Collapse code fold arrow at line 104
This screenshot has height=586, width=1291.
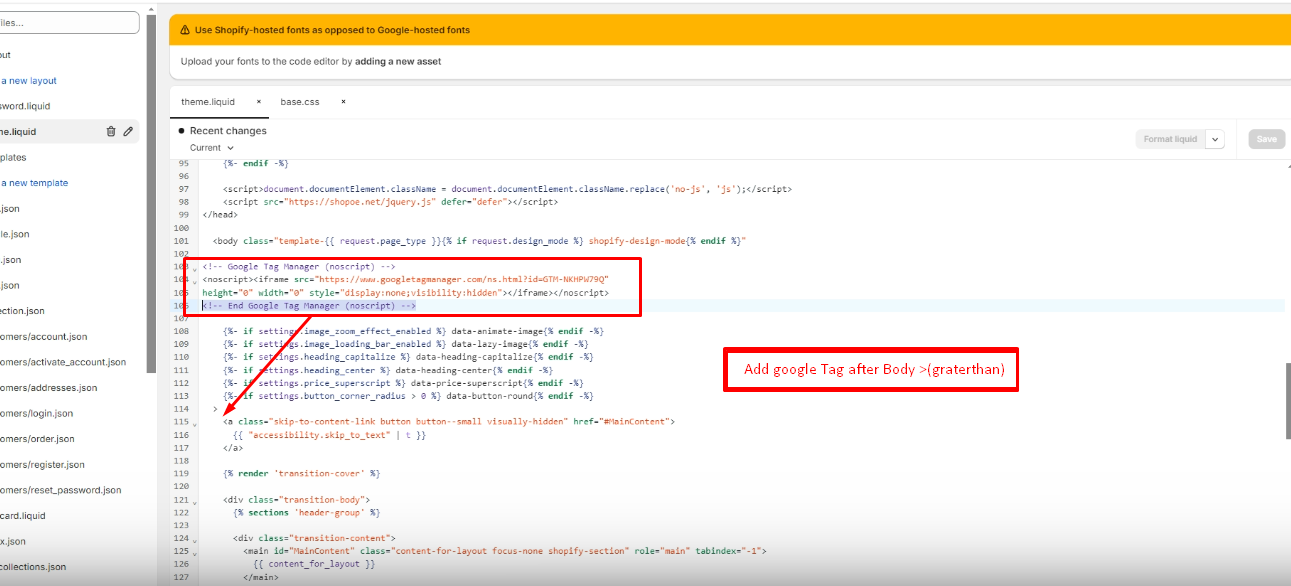[194, 282]
